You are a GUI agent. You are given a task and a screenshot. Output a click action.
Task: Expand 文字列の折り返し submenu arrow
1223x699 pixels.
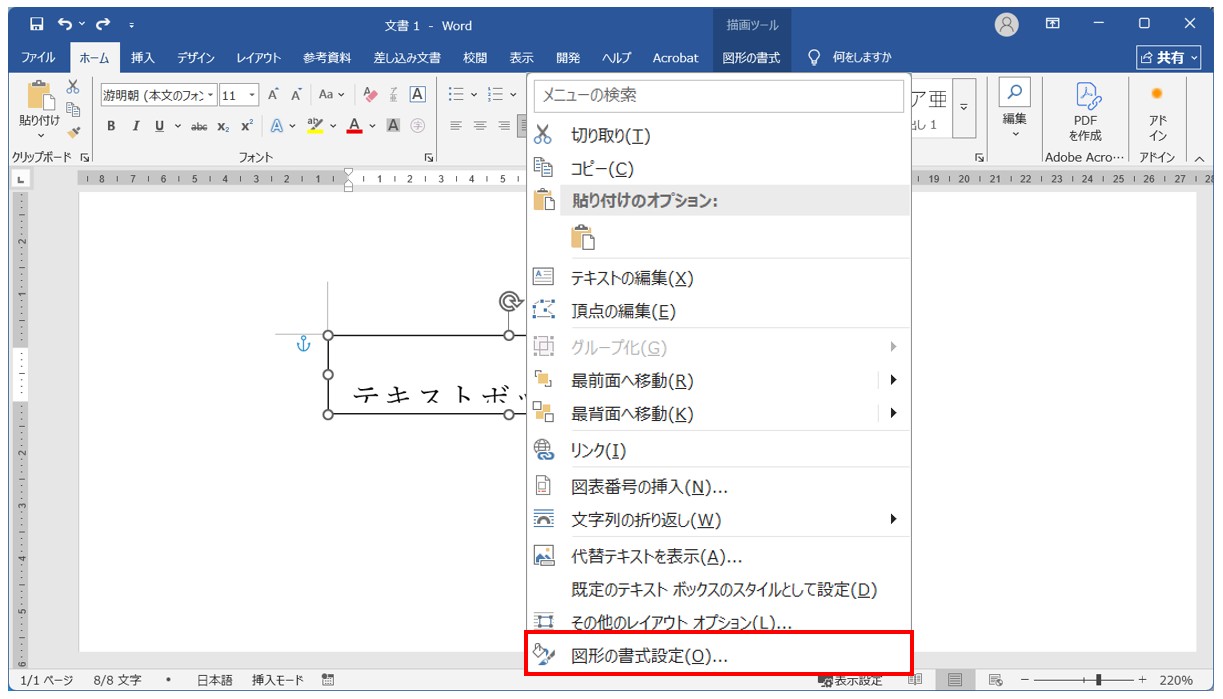click(893, 519)
